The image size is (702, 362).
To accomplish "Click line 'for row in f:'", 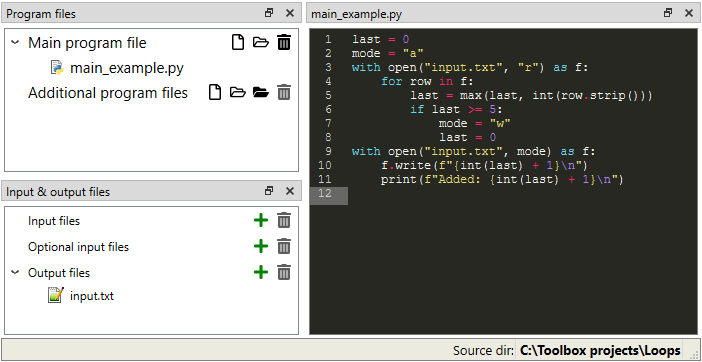I will [427, 81].
